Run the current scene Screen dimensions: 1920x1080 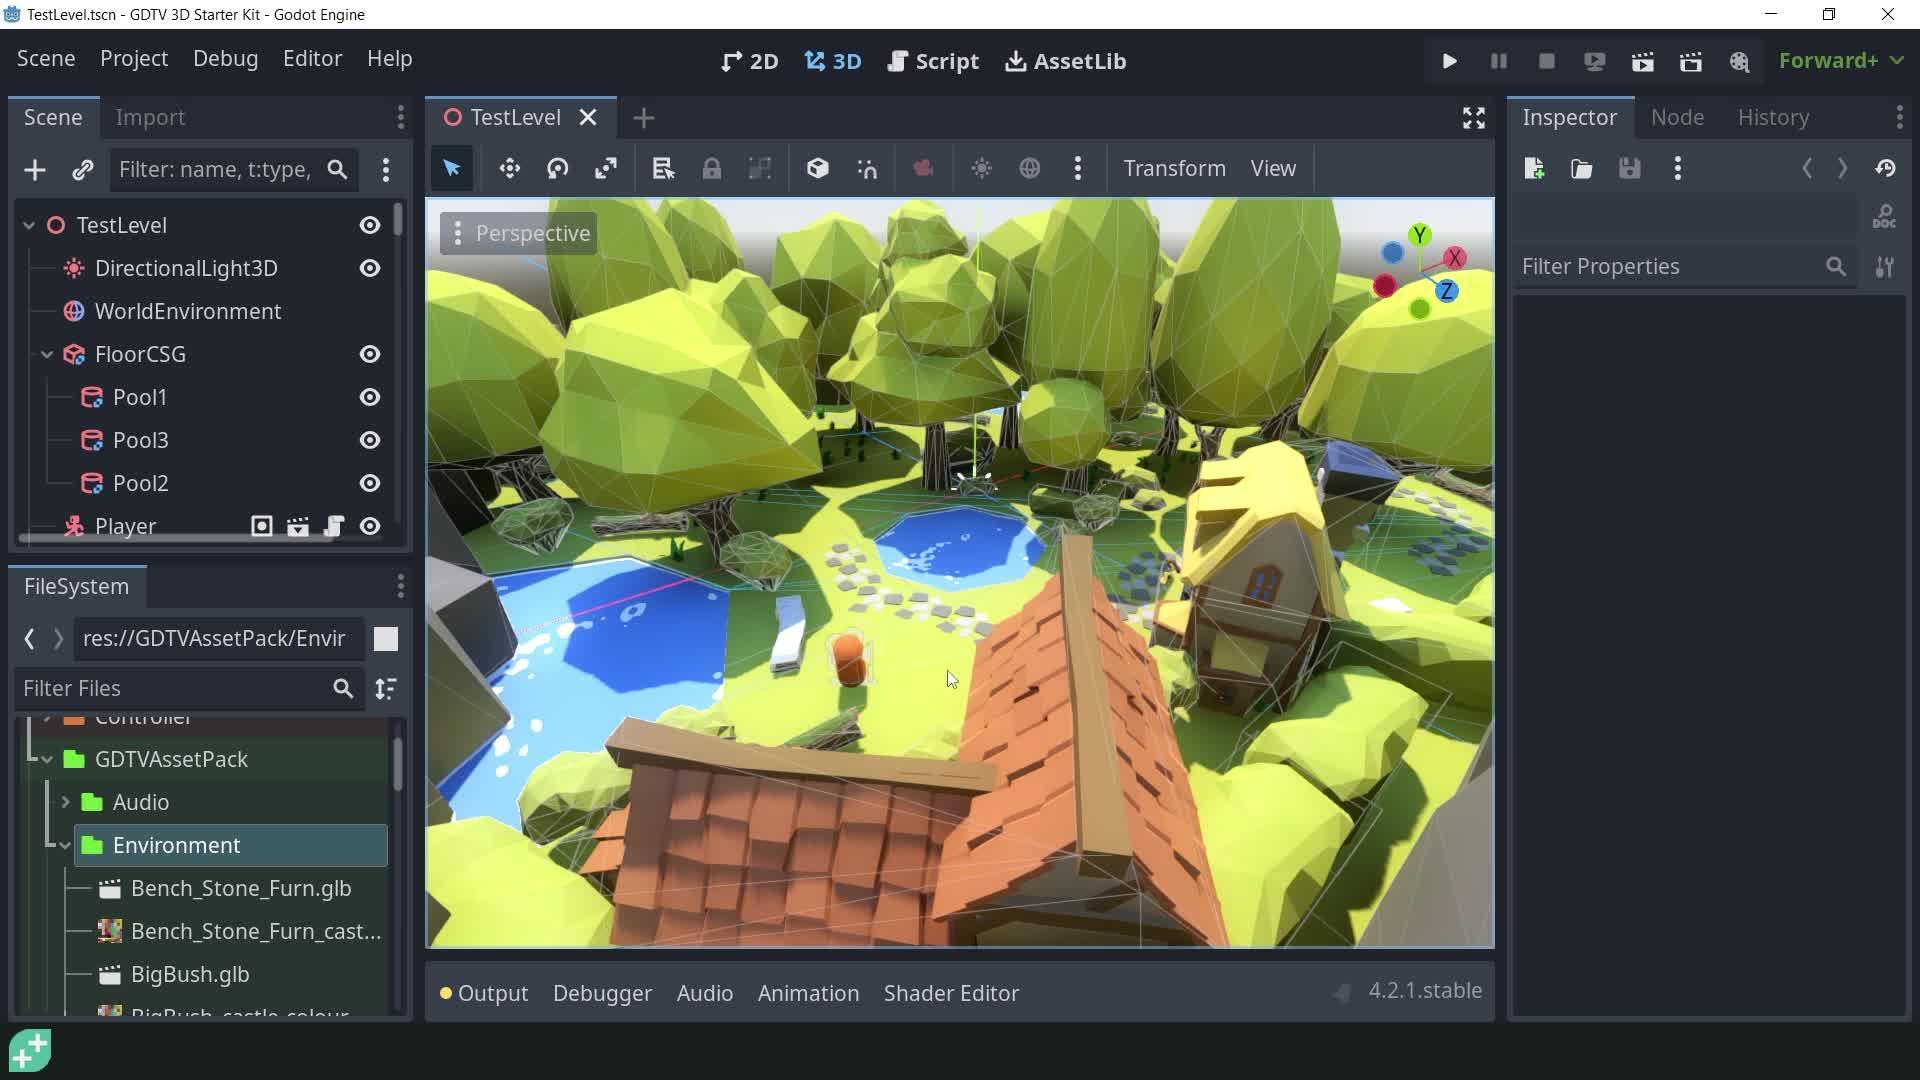1642,61
